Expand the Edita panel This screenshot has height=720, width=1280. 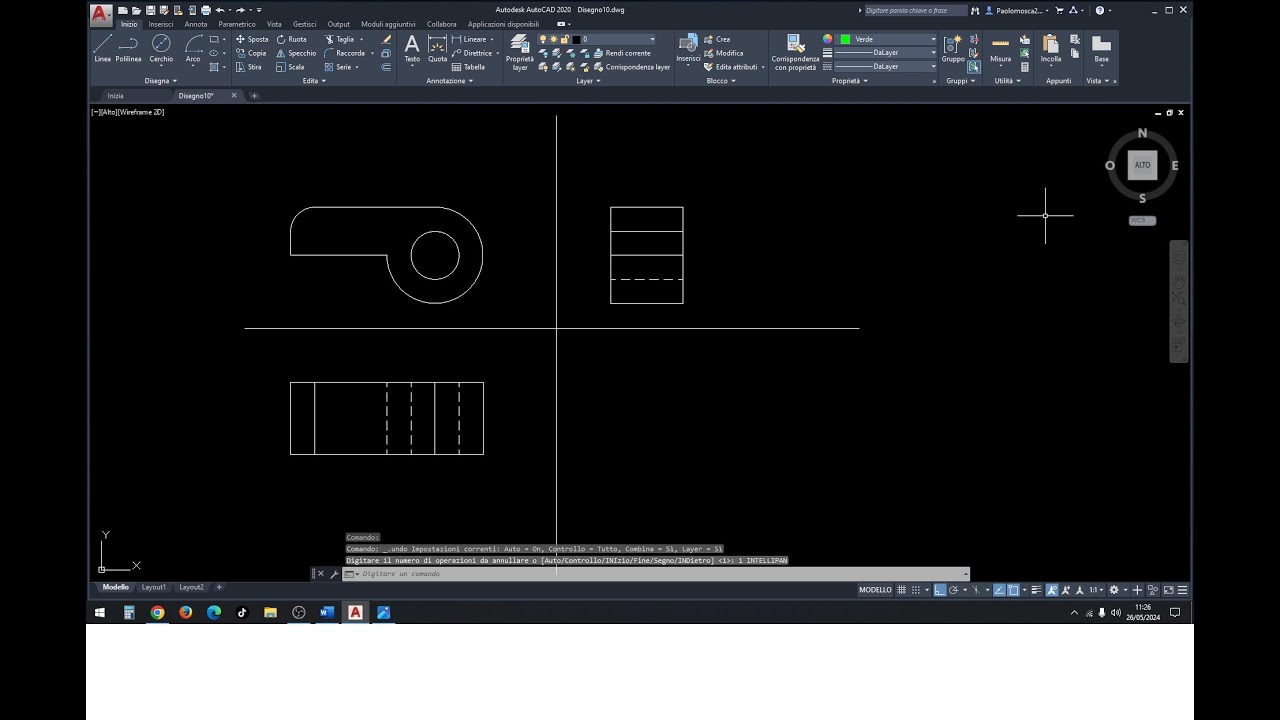(314, 81)
